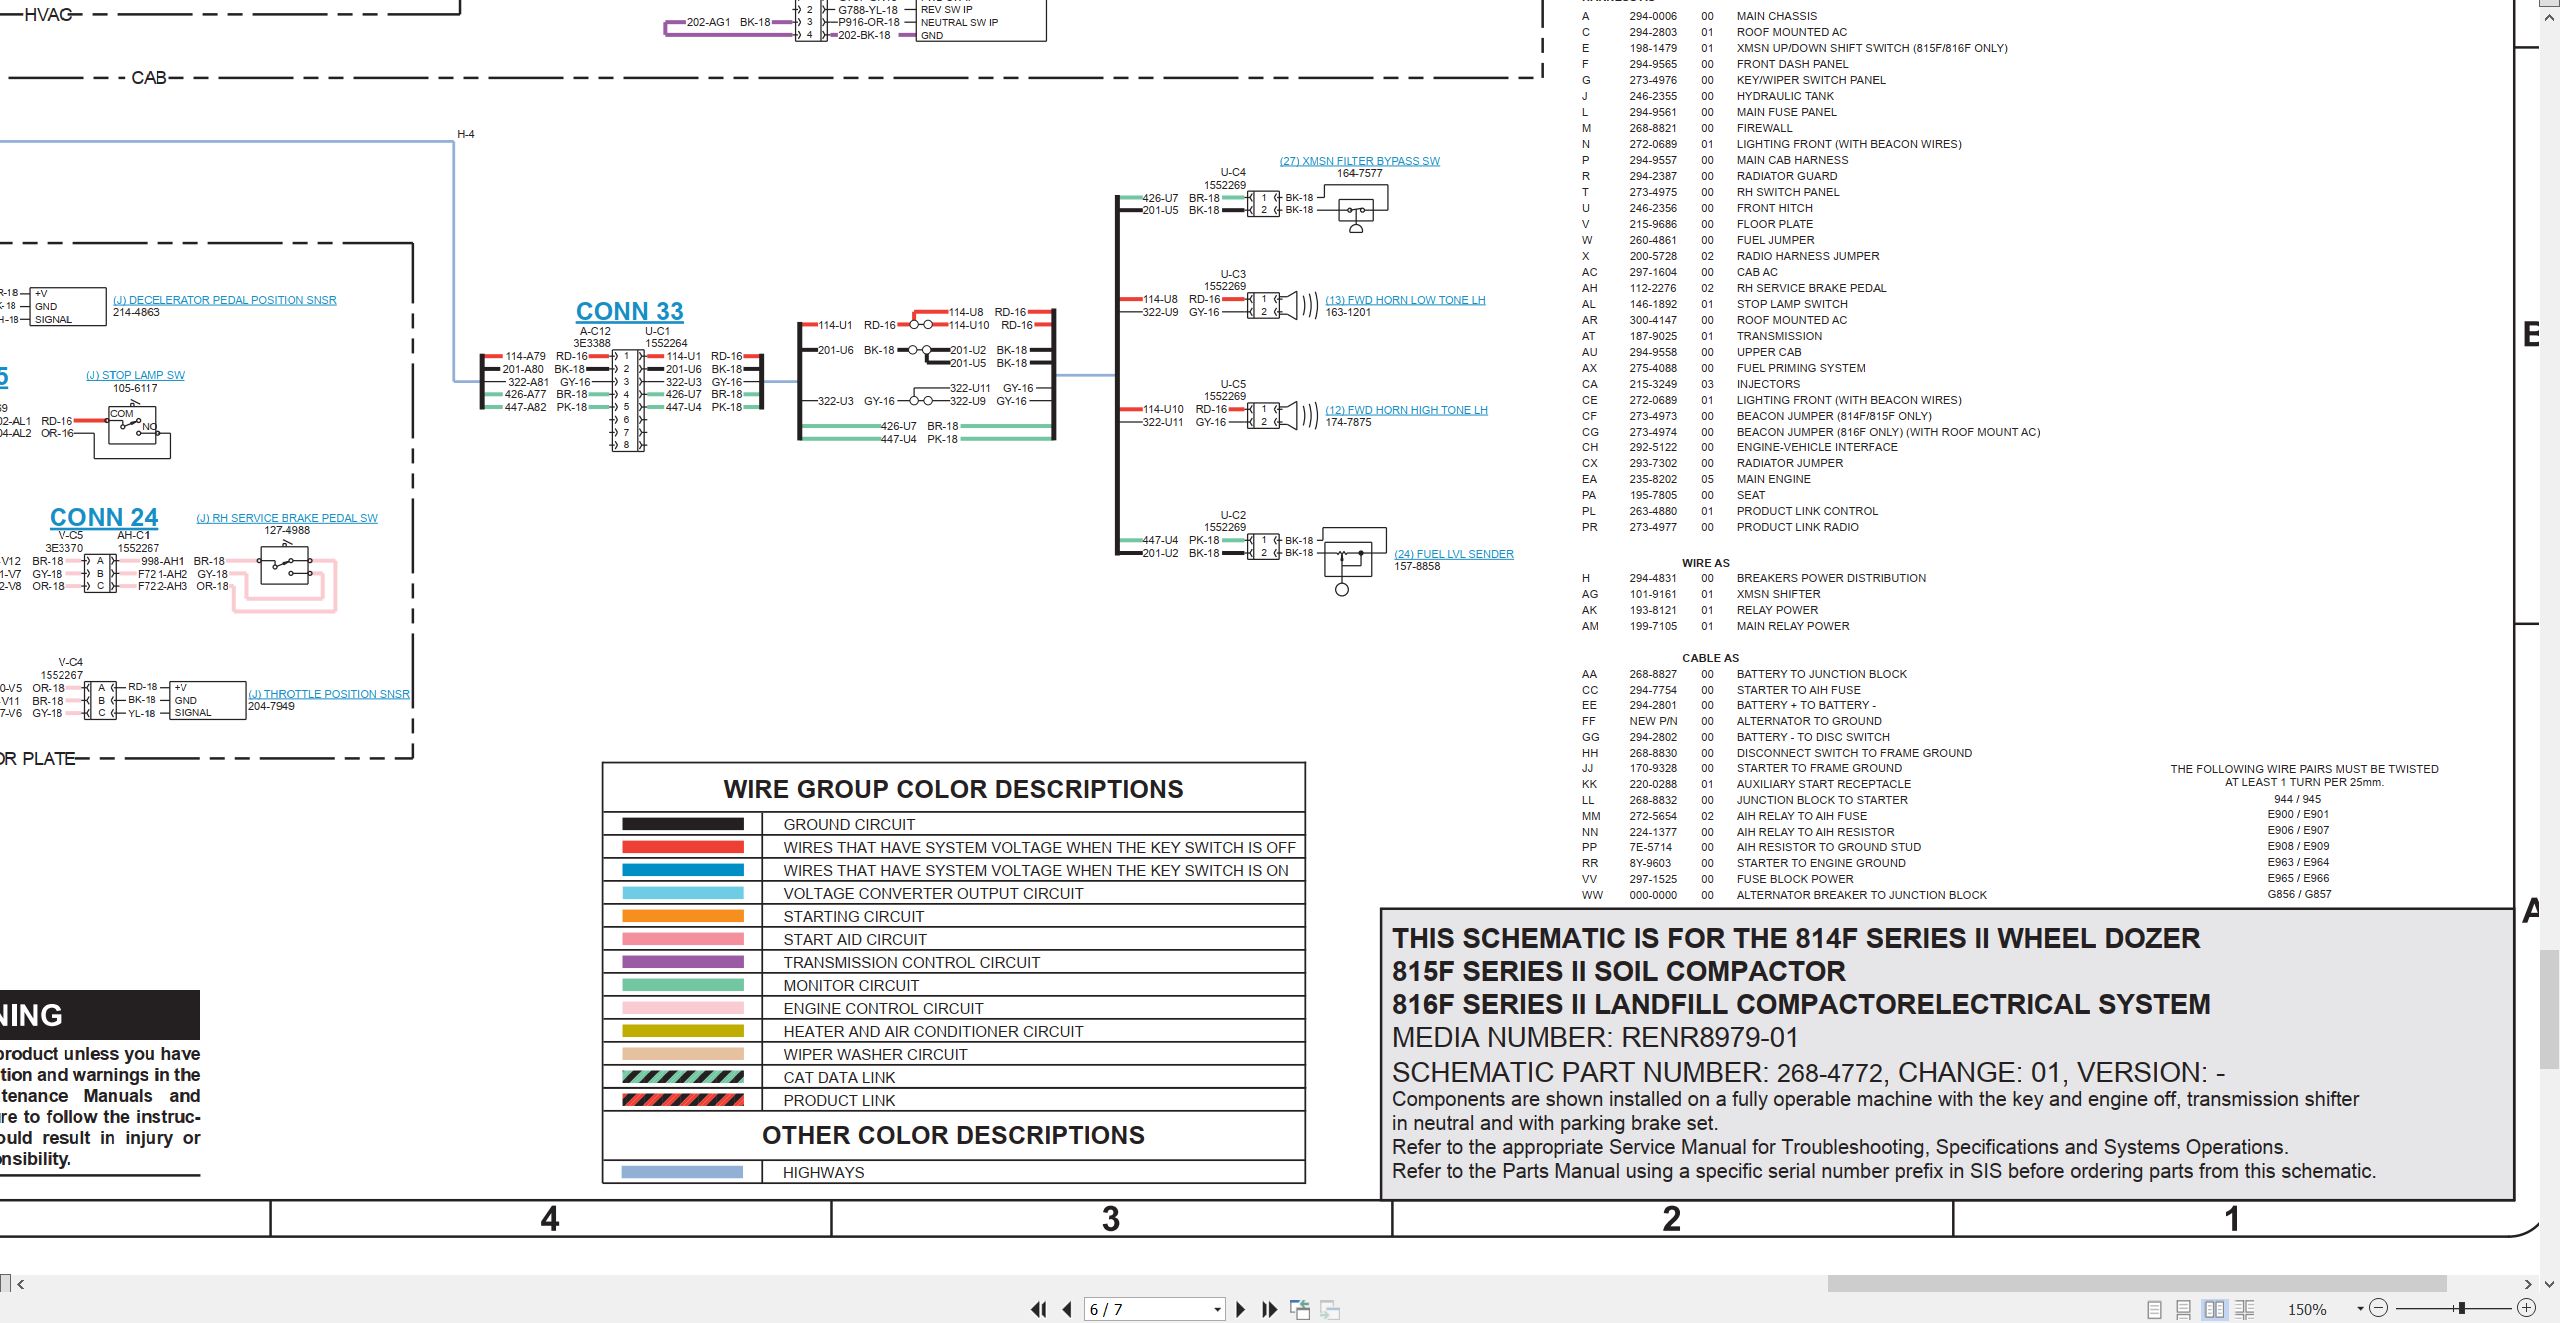
Task: Click the 'TRANSMISSION CONTROL CIRCUIT' legend text
Action: (x=911, y=962)
